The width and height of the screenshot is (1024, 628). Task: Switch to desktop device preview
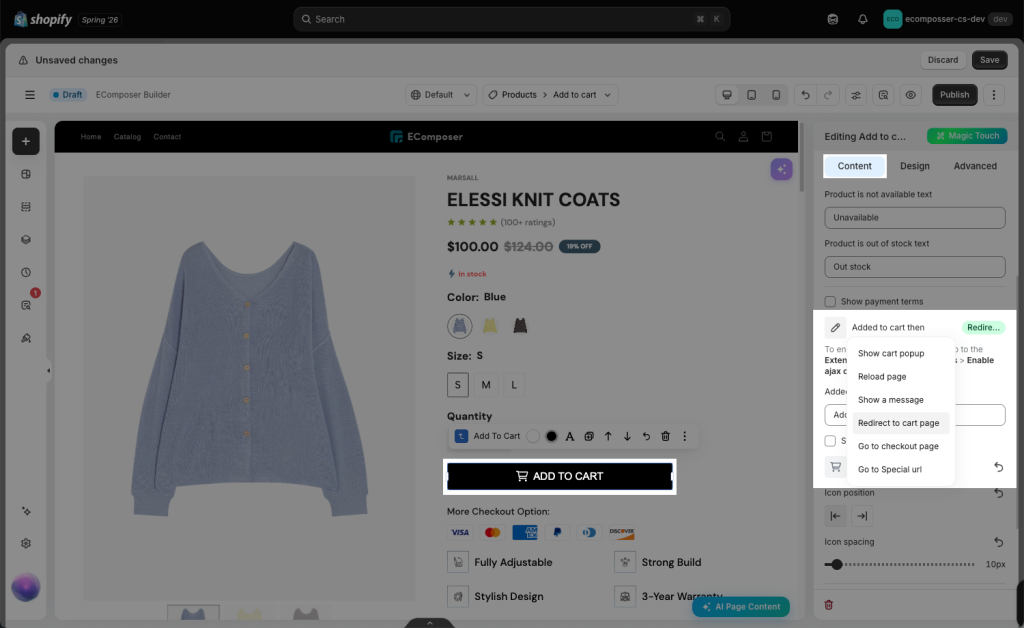727,95
